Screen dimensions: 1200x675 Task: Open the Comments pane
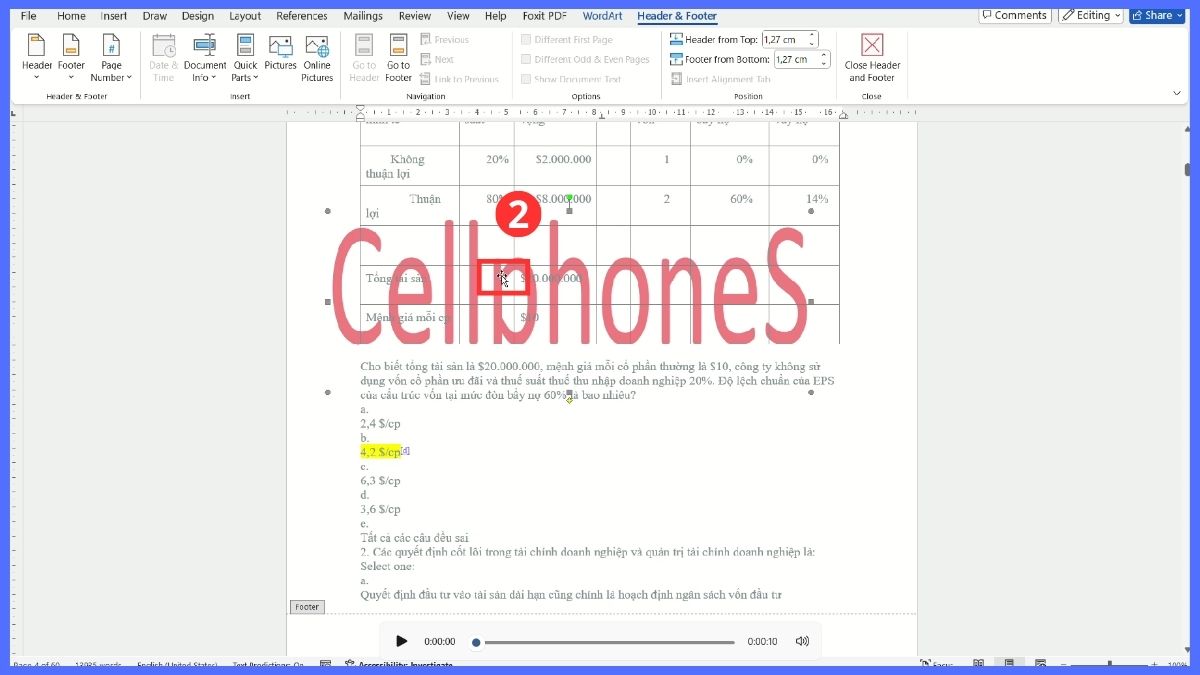pos(1015,15)
